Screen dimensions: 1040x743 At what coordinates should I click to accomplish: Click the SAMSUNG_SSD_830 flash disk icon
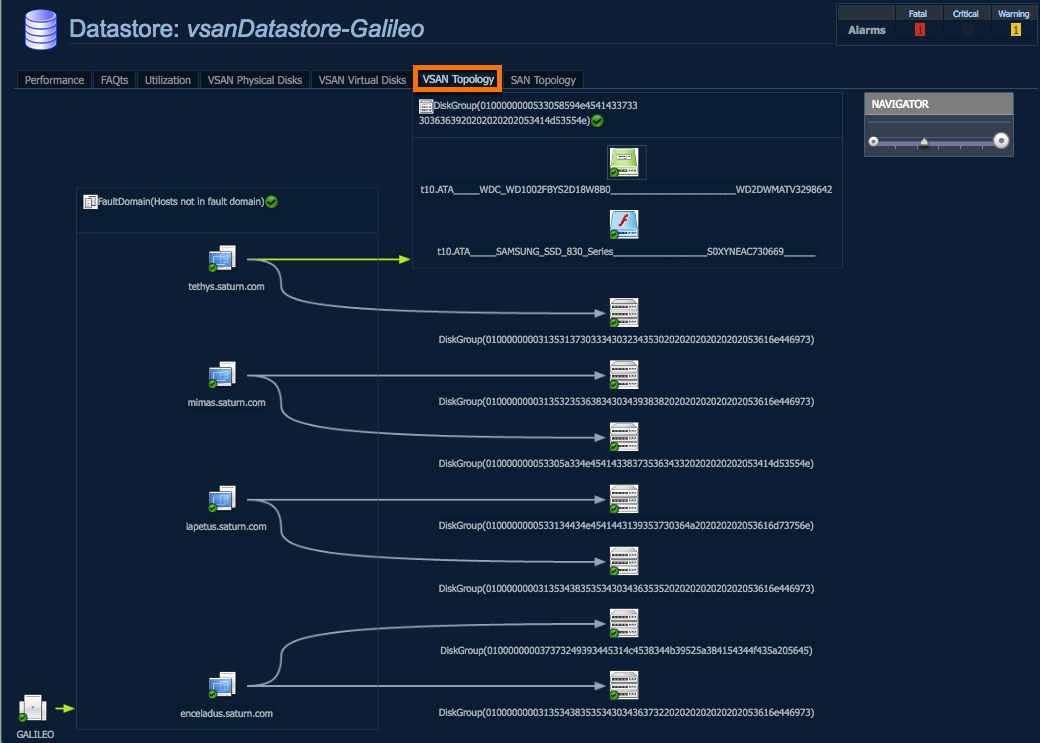pos(624,225)
